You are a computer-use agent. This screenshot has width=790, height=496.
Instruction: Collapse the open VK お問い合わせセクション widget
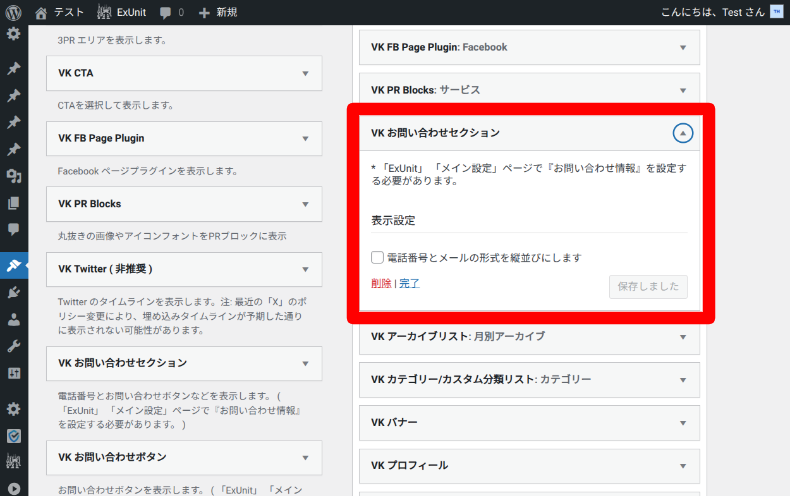(683, 133)
